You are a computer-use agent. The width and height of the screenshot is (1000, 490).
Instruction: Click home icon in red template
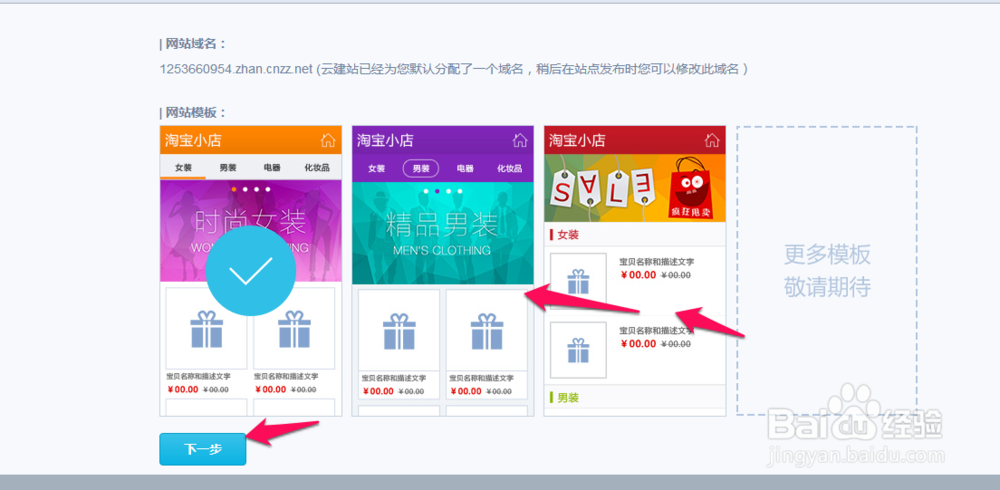click(712, 140)
